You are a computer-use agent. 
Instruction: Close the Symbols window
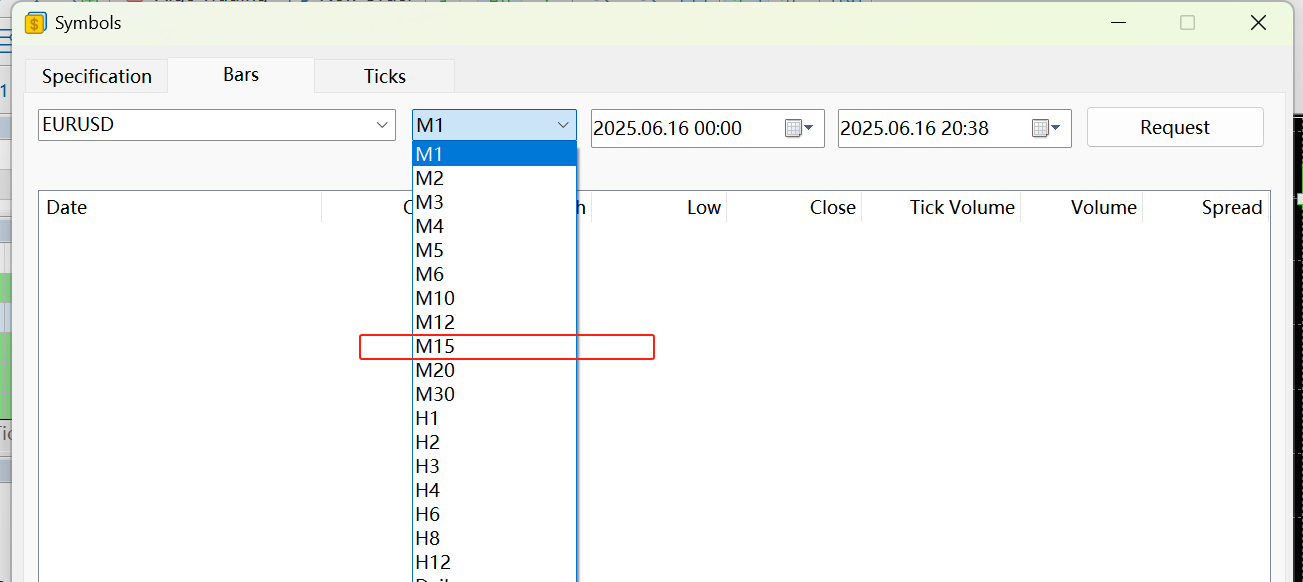pos(1258,22)
